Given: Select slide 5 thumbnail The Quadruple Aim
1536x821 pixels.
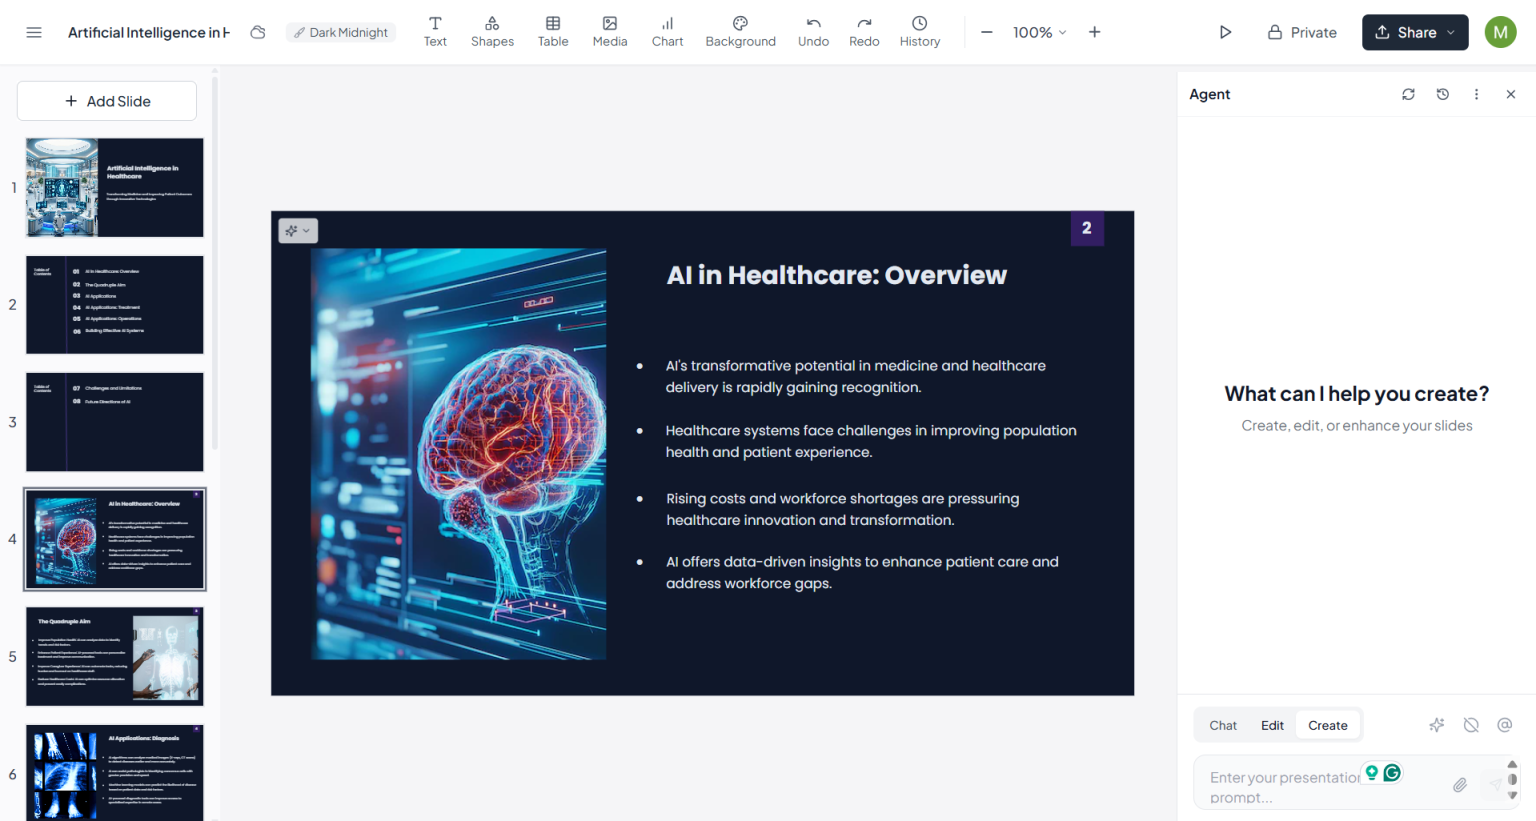Looking at the screenshot, I should [x=115, y=656].
